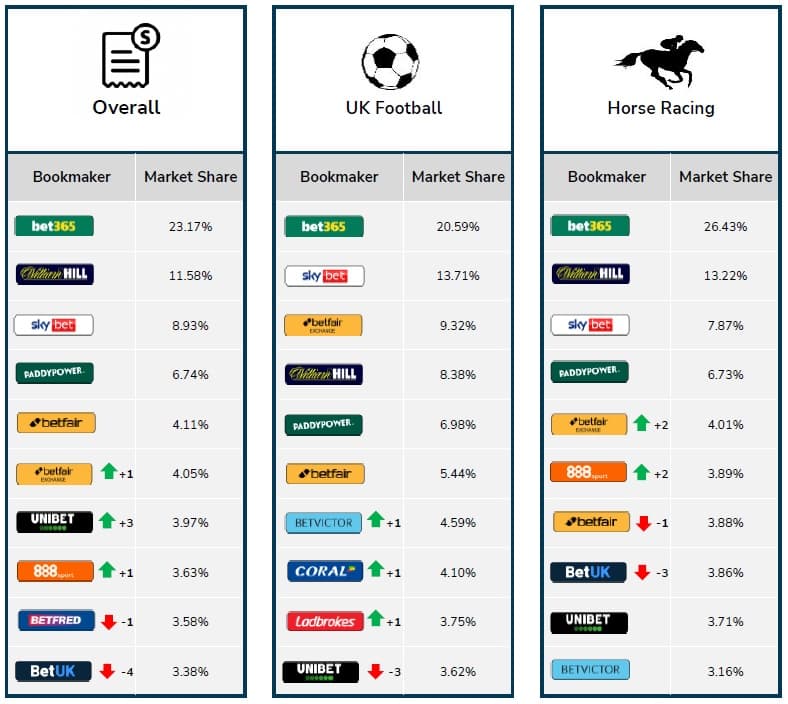Click Sky Bet logo in UK Football table
Image resolution: width=788 pixels, height=704 pixels.
pos(325,276)
